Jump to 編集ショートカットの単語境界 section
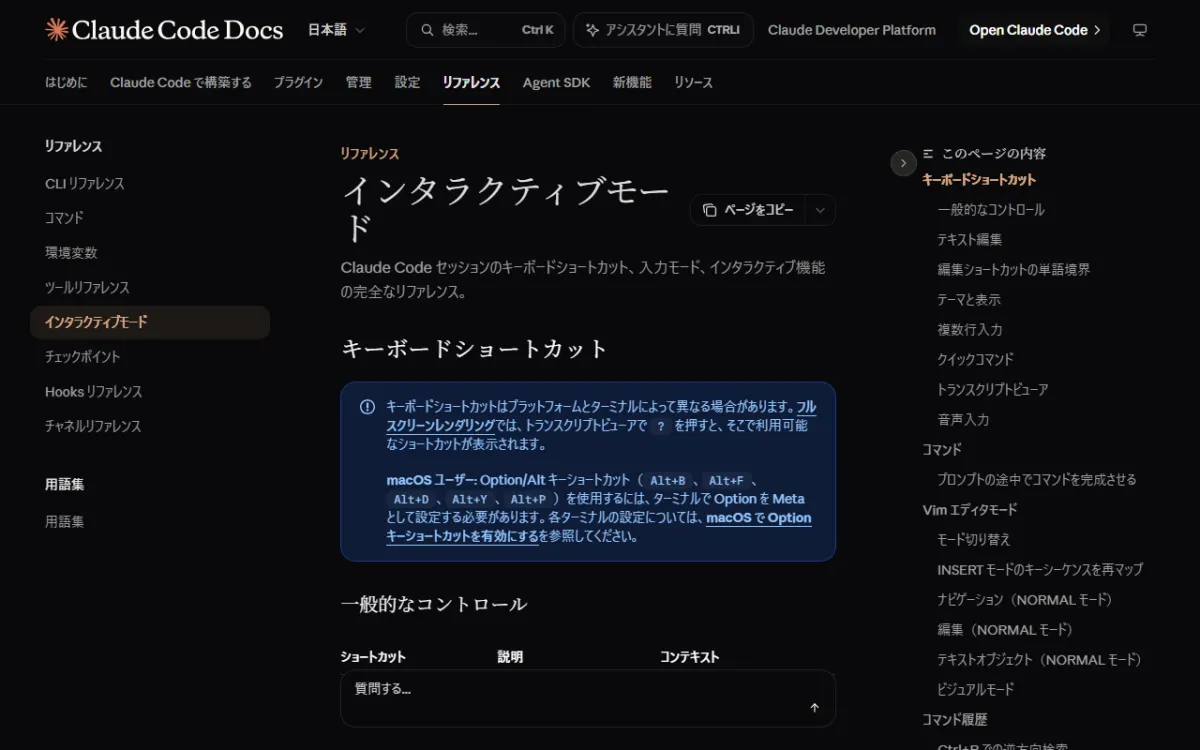 1013,270
